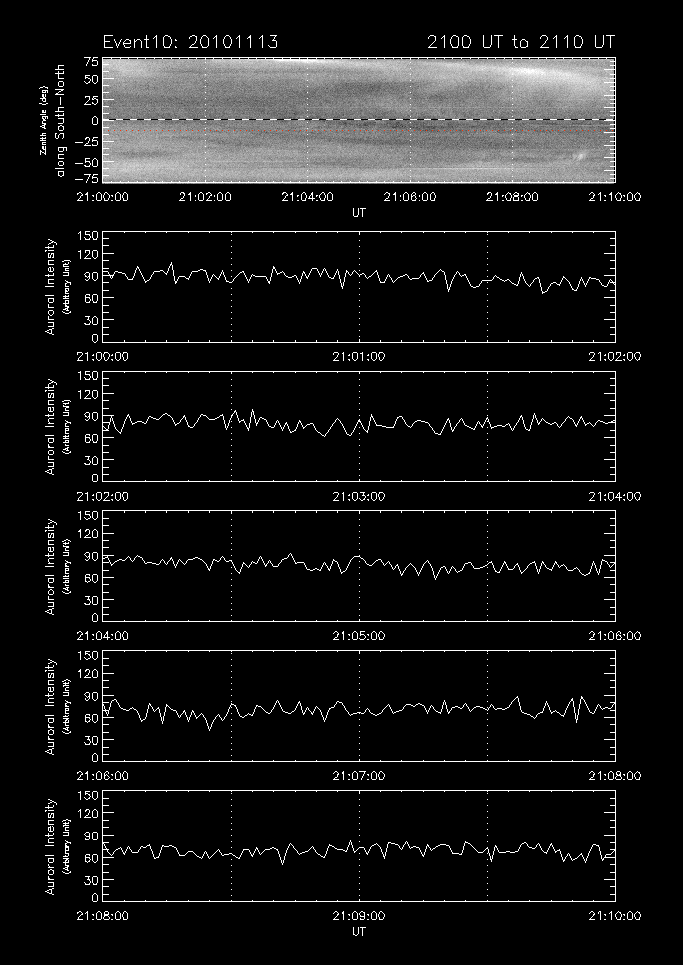Click the keogram's "21:06:00" time axis label
The width and height of the screenshot is (683, 965).
[x=410, y=197]
